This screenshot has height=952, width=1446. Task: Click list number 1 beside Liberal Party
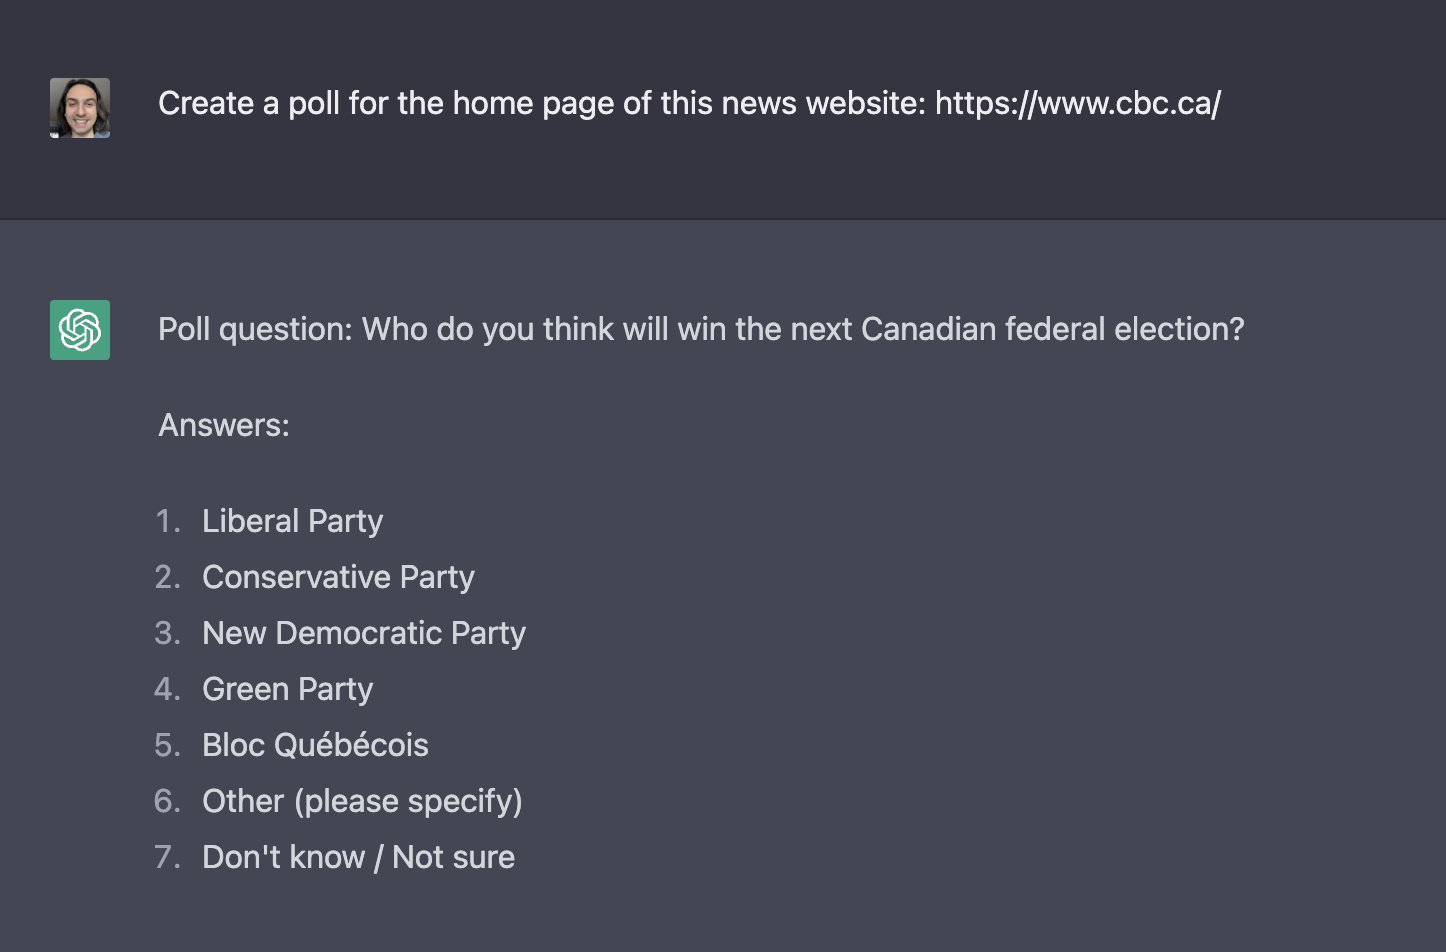click(x=168, y=521)
